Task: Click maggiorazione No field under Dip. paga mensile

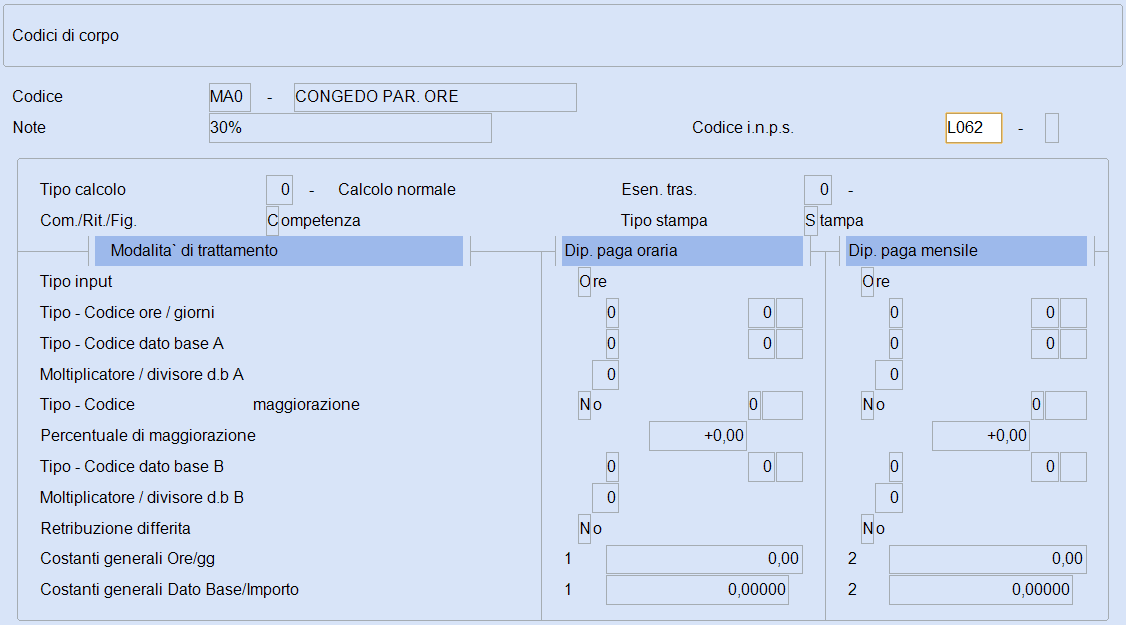Action: coord(867,405)
